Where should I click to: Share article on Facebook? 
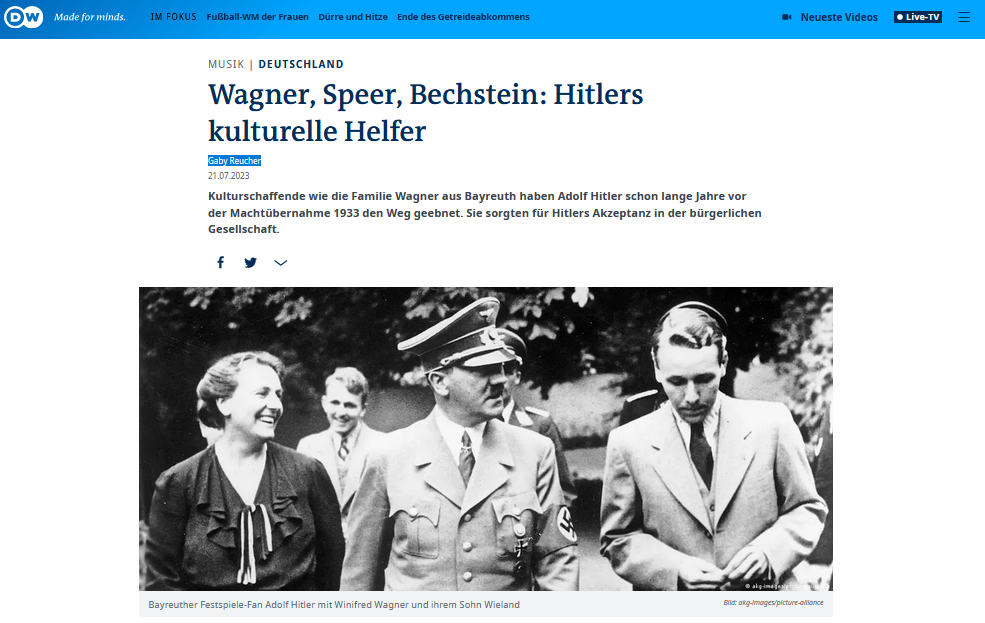(x=221, y=263)
